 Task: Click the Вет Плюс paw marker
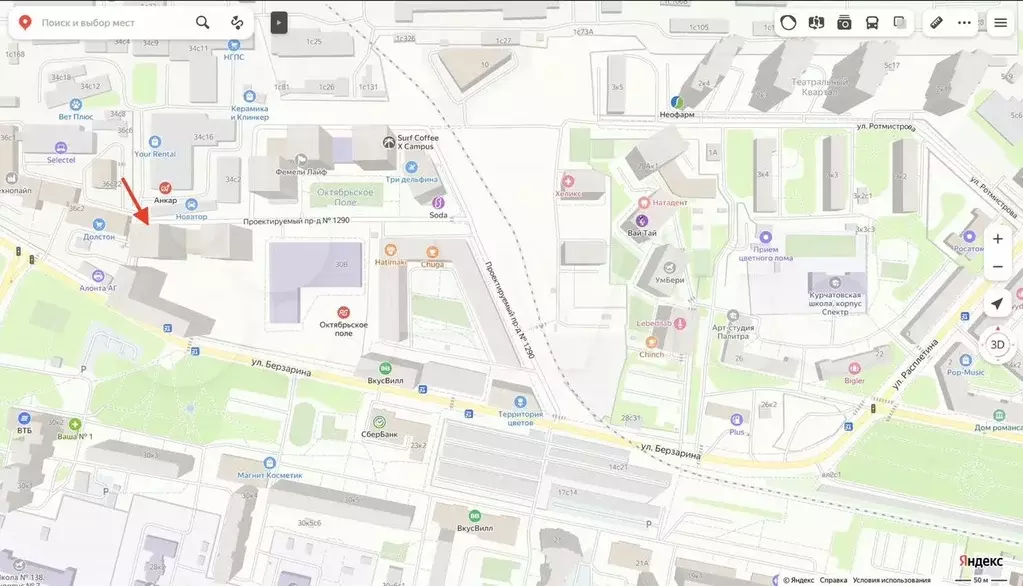tap(76, 104)
